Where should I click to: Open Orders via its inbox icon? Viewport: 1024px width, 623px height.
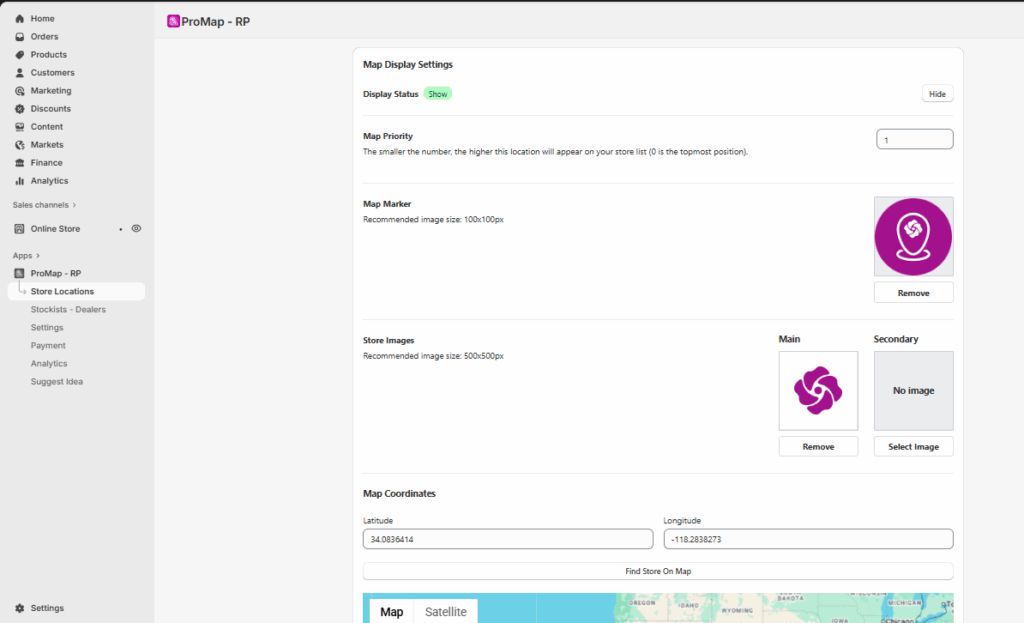point(19,37)
